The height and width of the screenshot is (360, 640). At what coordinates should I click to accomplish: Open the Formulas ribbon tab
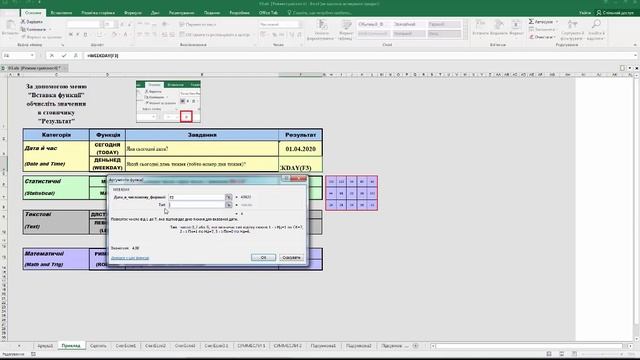[133, 13]
